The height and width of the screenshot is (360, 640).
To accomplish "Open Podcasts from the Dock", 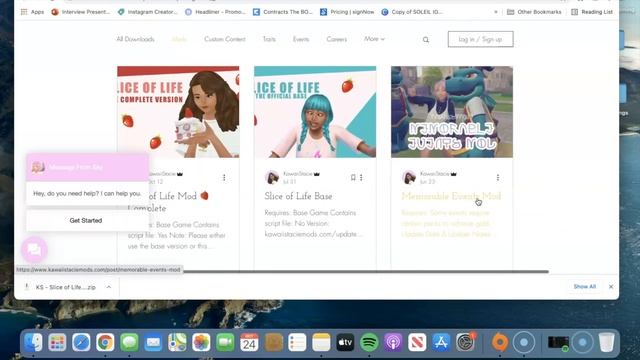I will tap(393, 342).
